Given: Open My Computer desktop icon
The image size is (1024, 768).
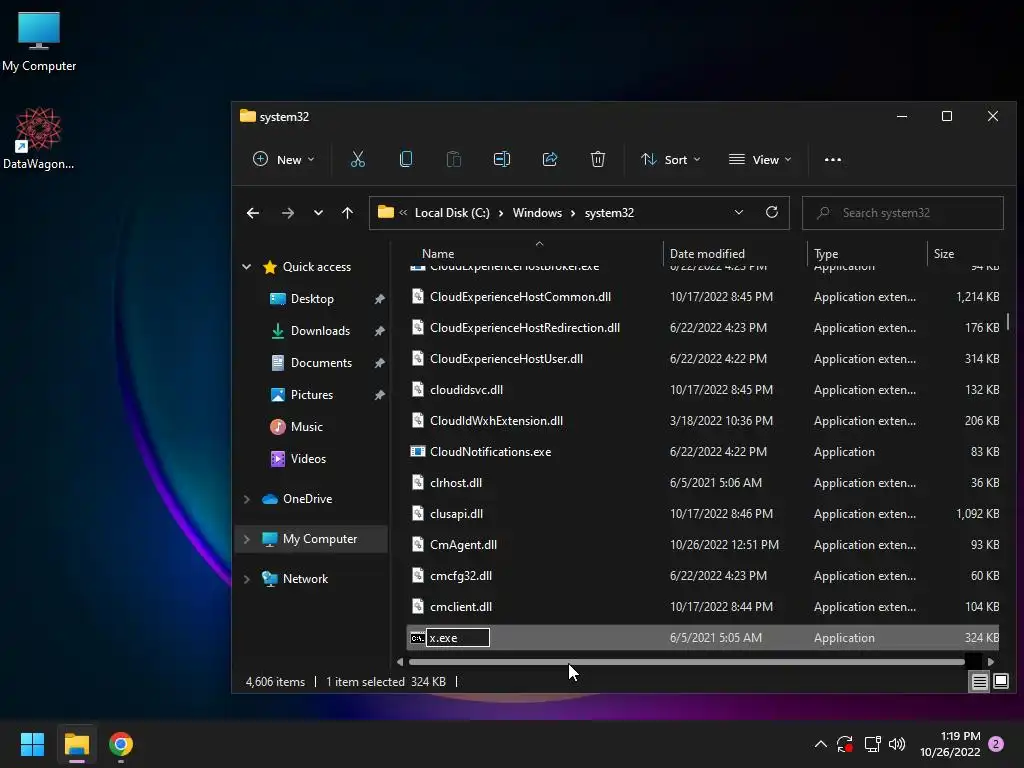Looking at the screenshot, I should pyautogui.click(x=39, y=42).
